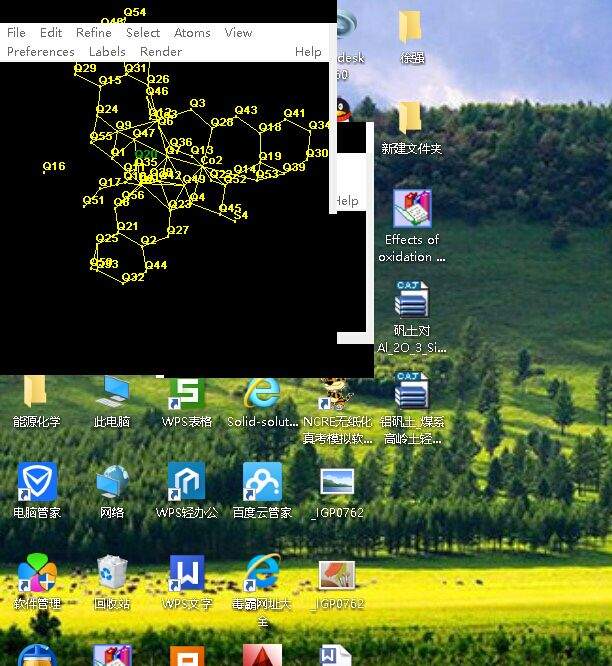Select the Q43 peak label
Viewport: 612px width, 666px height.
(246, 110)
